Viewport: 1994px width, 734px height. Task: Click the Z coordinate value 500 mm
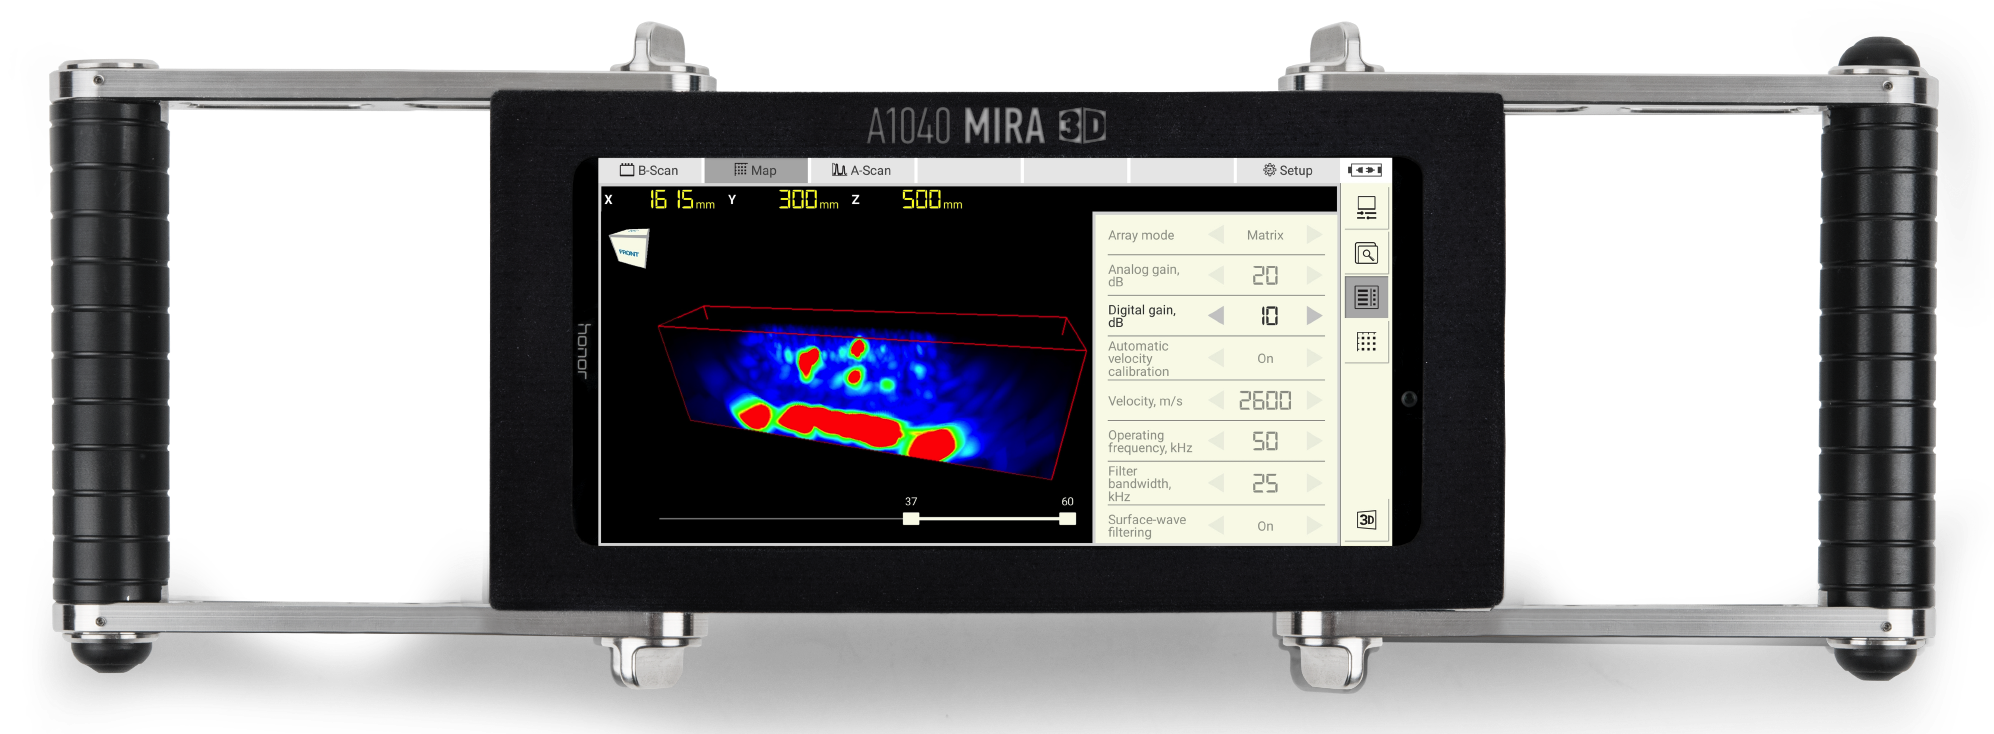pos(932,200)
